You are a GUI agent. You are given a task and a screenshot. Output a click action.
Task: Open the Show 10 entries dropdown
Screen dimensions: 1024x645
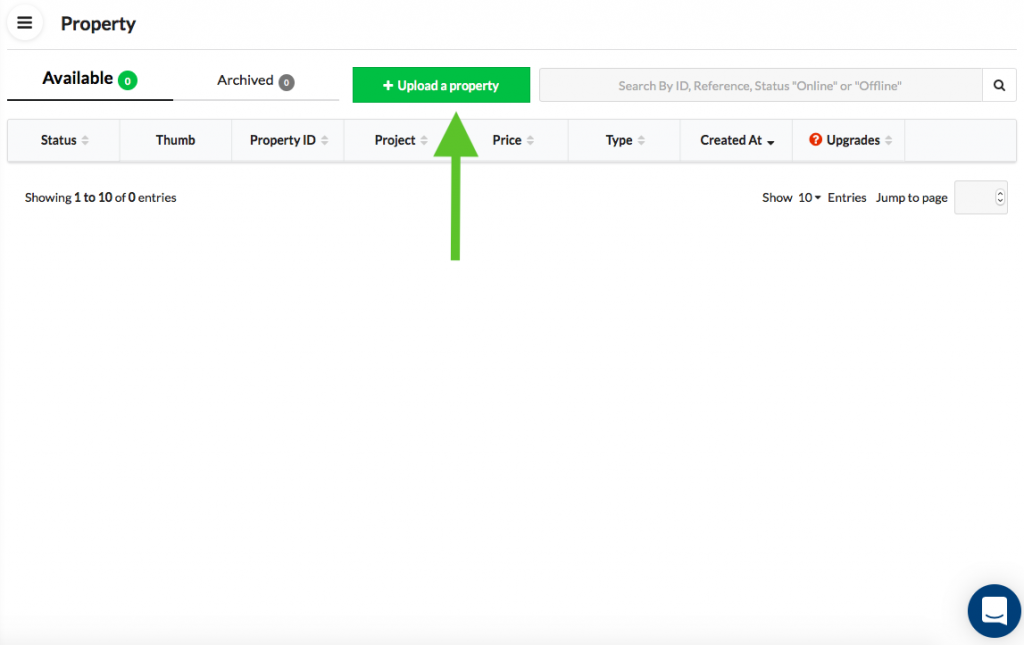[x=812, y=197]
